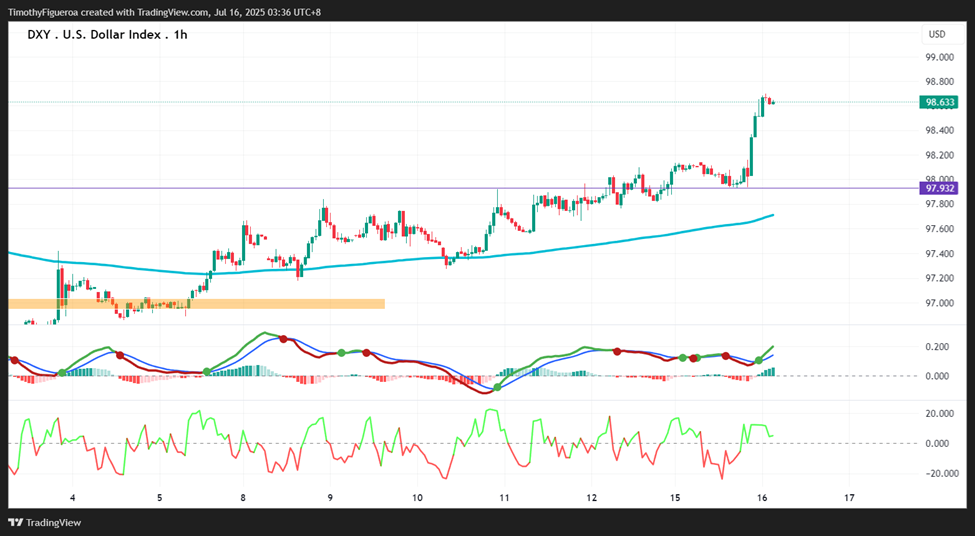Click the chart title DXY U.S. Dollar Index 1h
The width and height of the screenshot is (975, 536).
107,35
